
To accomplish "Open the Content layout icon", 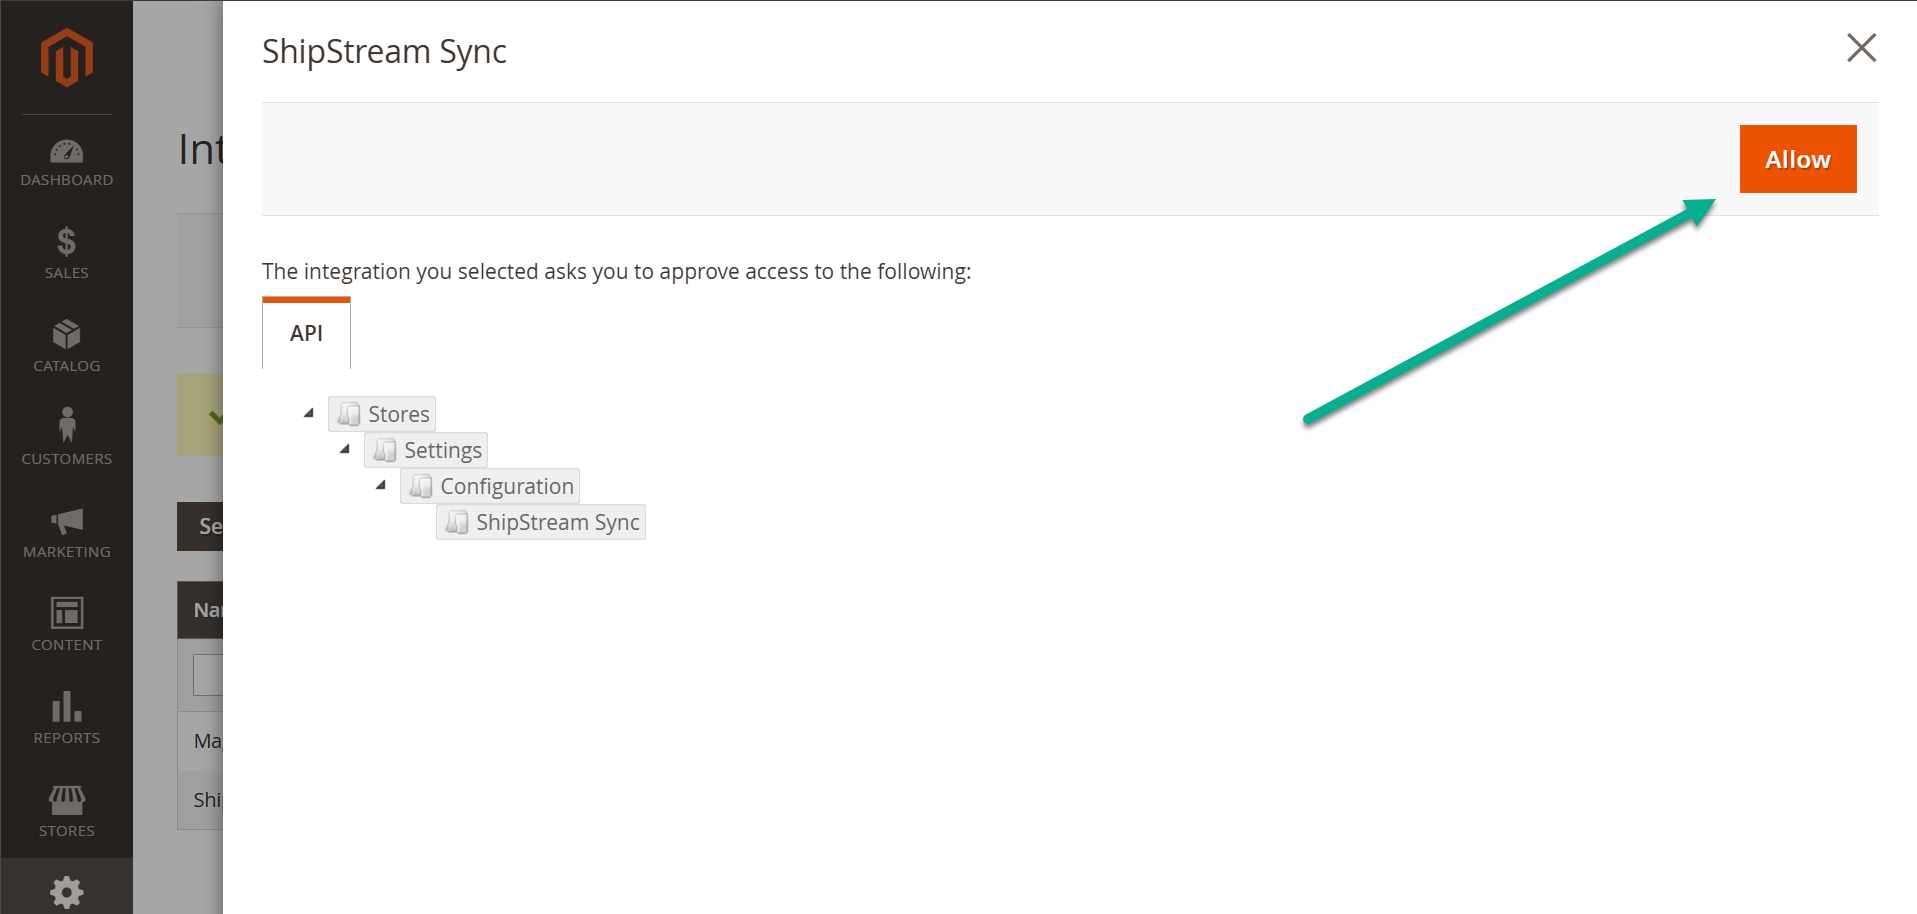I will (x=66, y=613).
